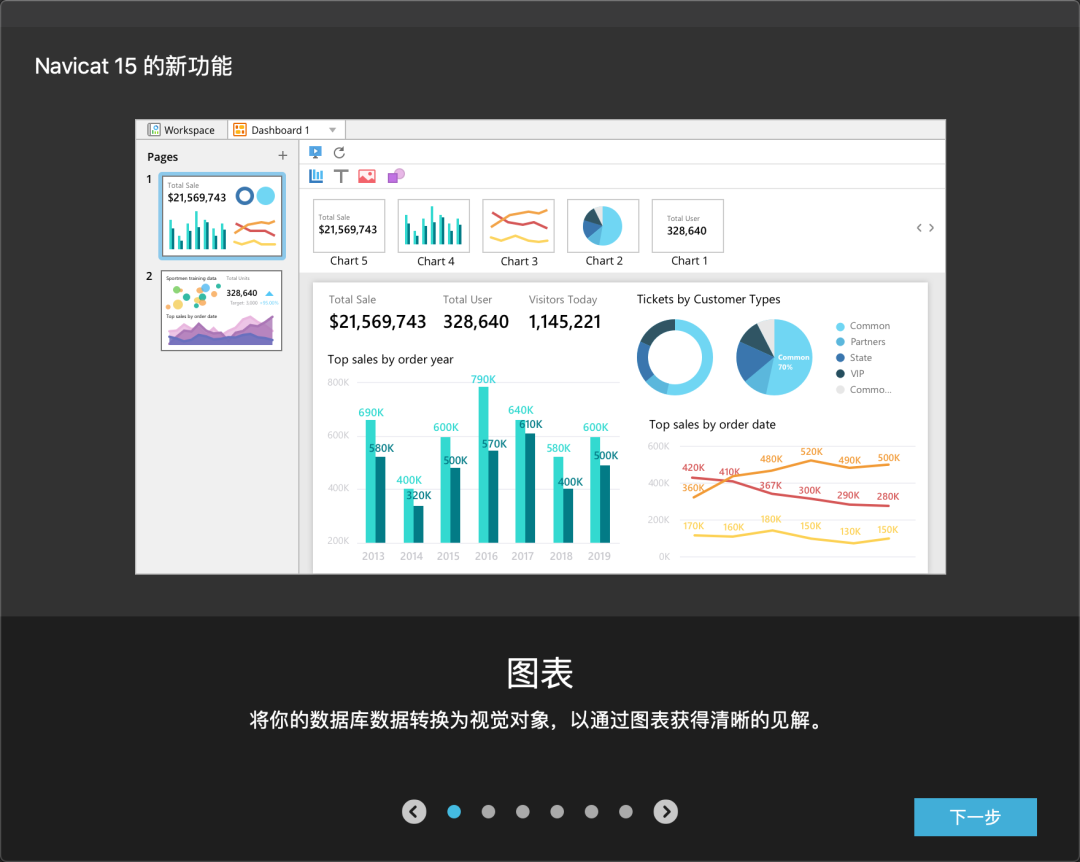Screen dimensions: 1080x862
Task: Click the 790K bar label for 2016
Action: click(483, 379)
